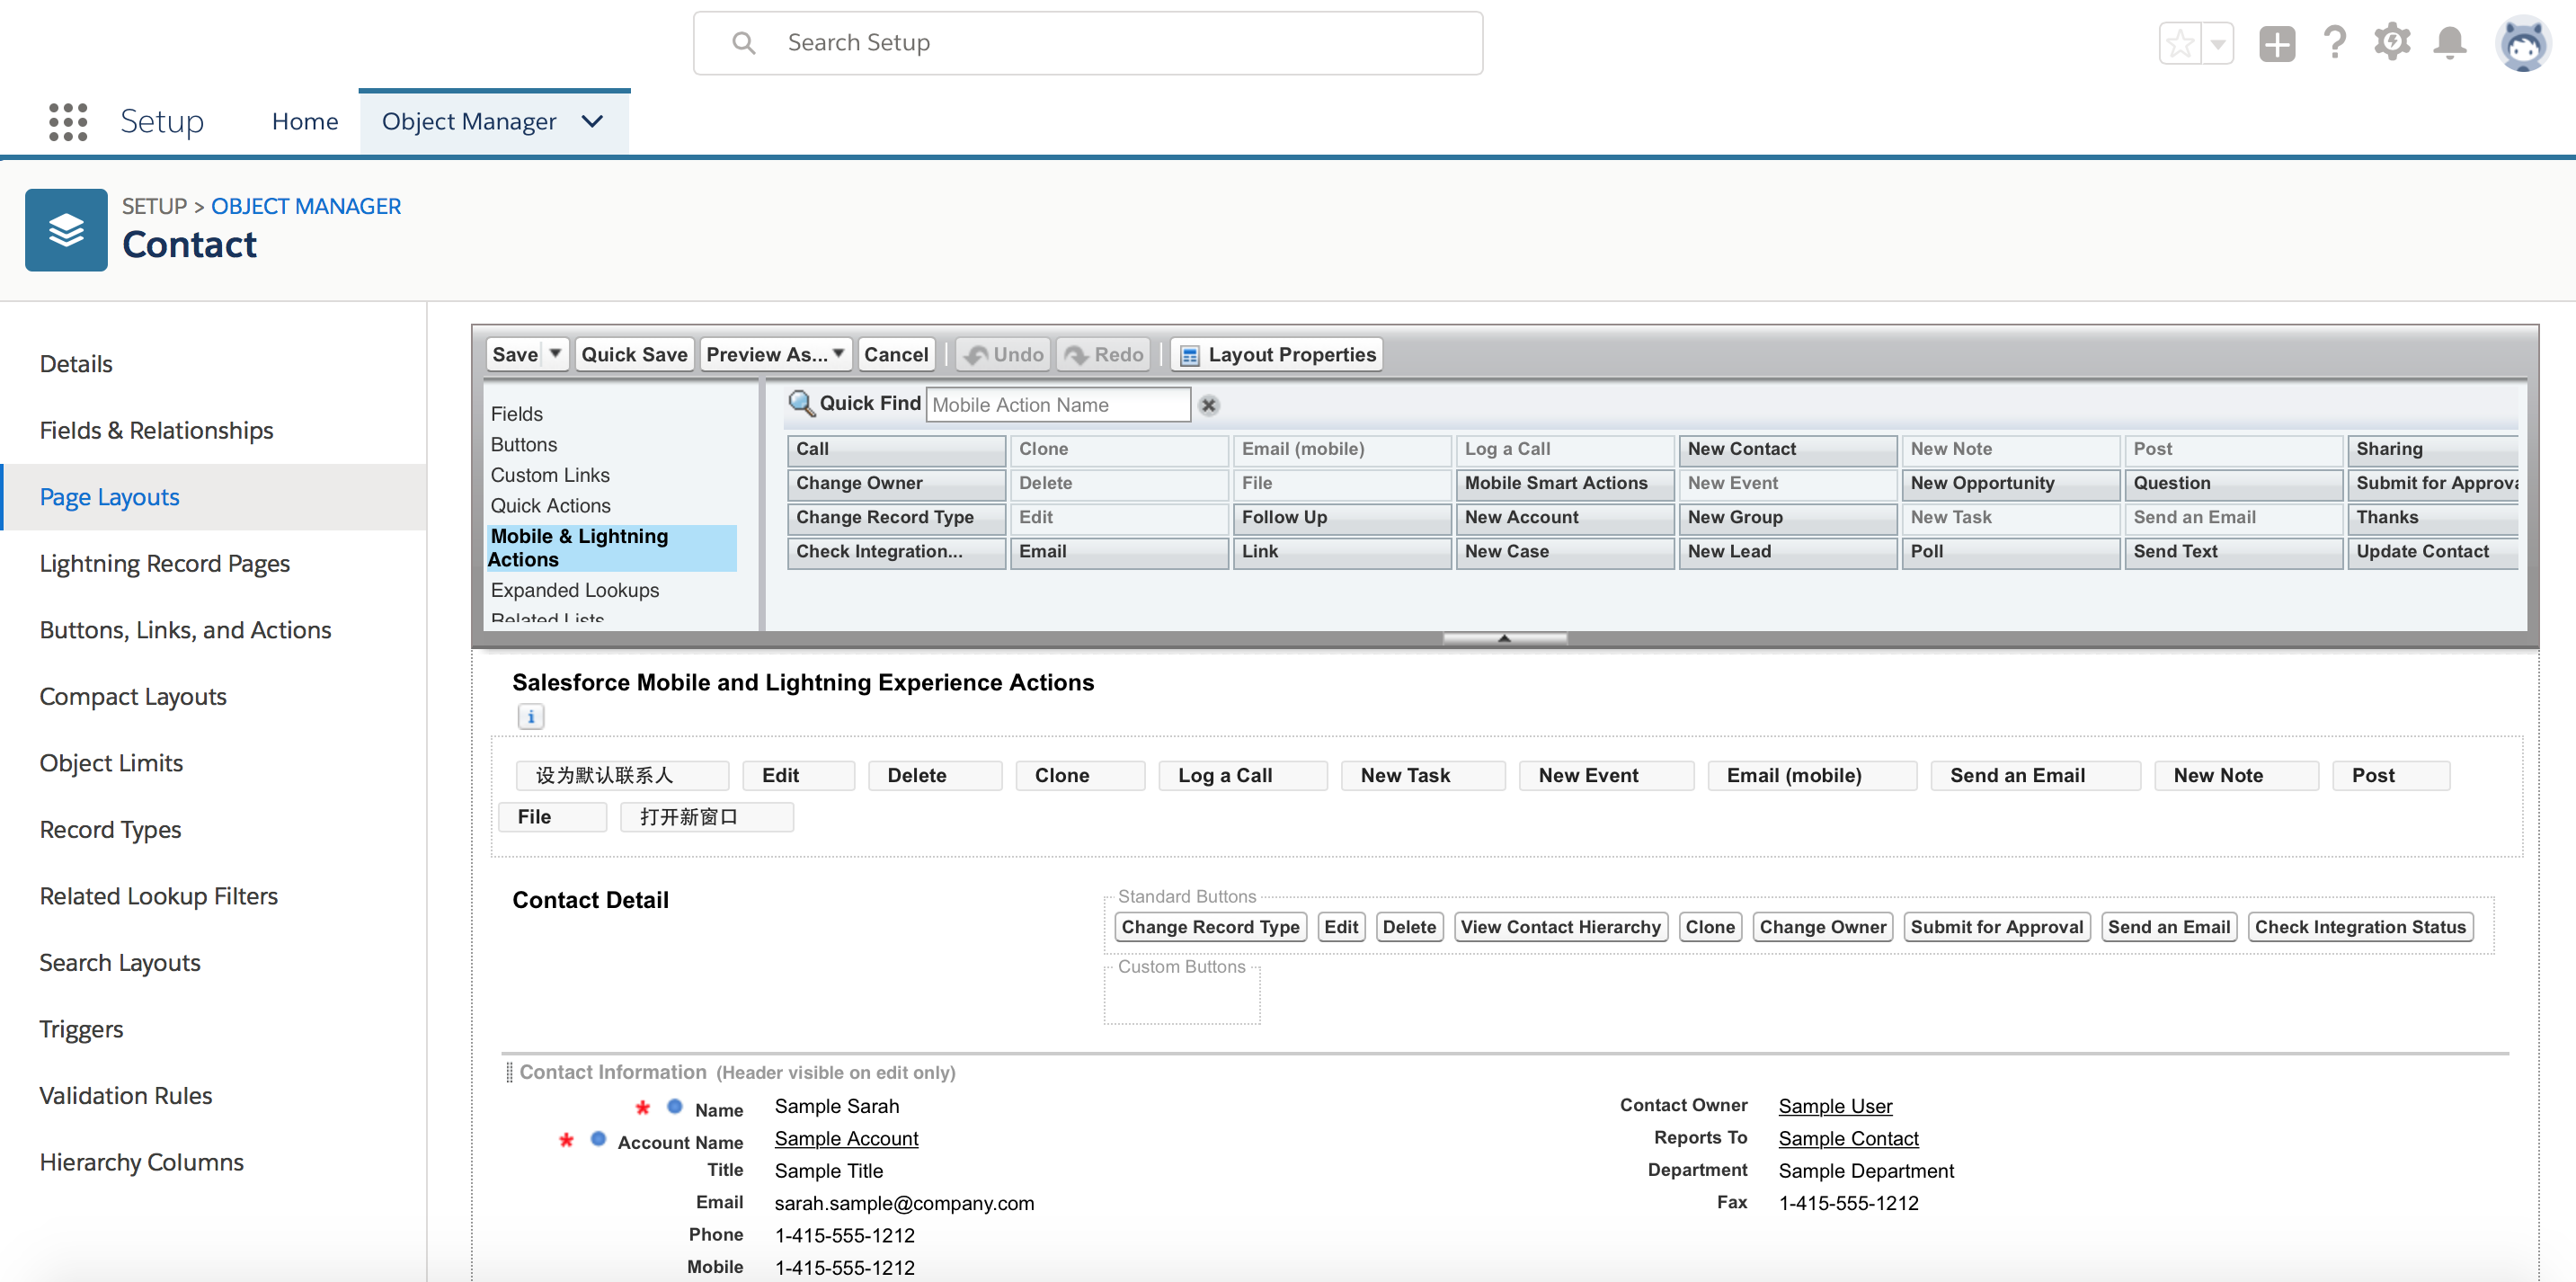Select the Custom Links palette category
2576x1282 pixels.
click(550, 475)
